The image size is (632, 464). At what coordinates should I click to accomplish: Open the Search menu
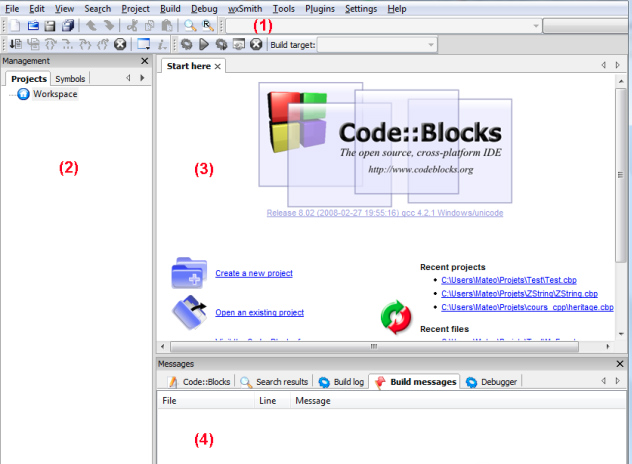point(98,8)
